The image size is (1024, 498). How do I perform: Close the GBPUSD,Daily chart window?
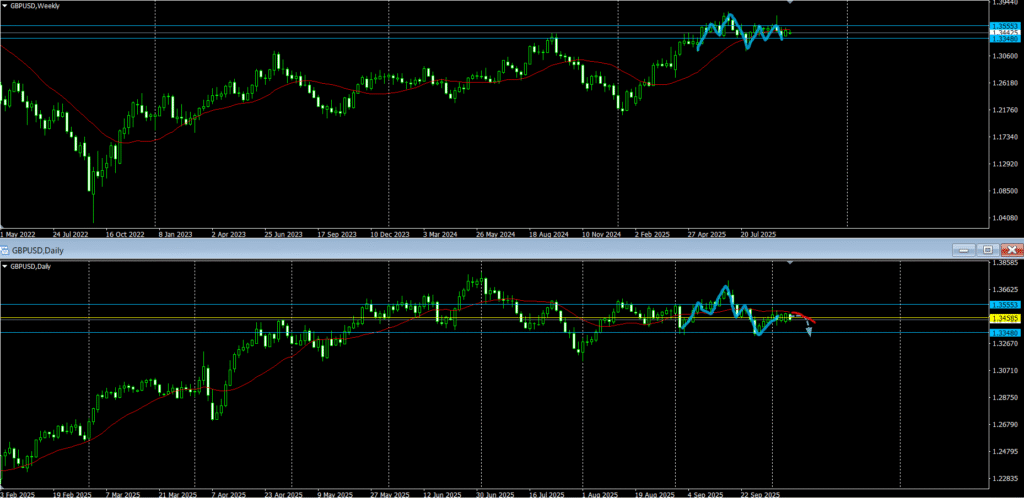(x=1012, y=249)
